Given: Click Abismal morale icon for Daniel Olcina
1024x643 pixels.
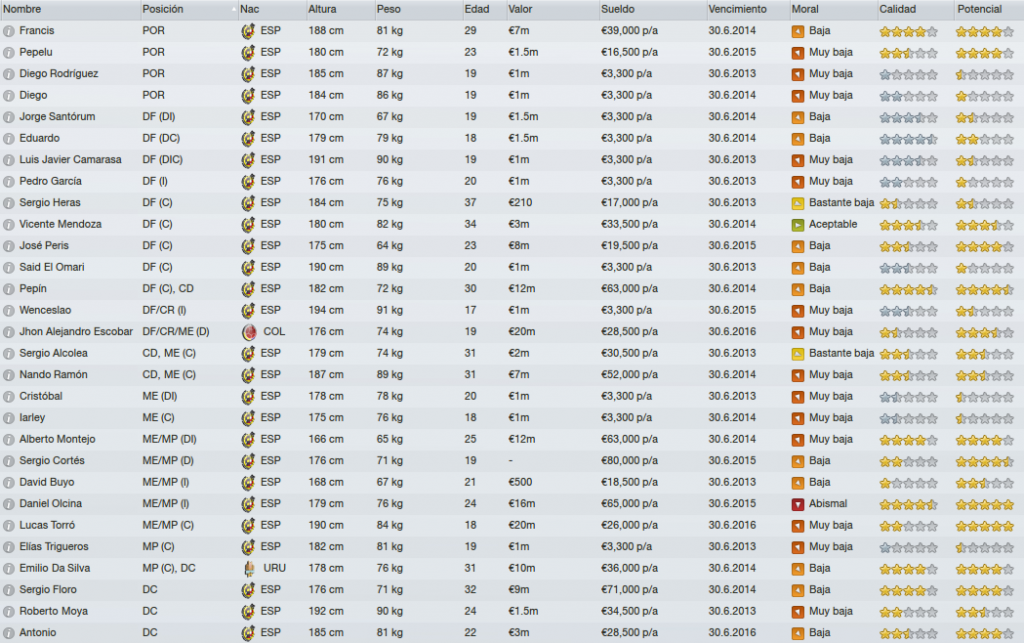Looking at the screenshot, I should point(797,504).
